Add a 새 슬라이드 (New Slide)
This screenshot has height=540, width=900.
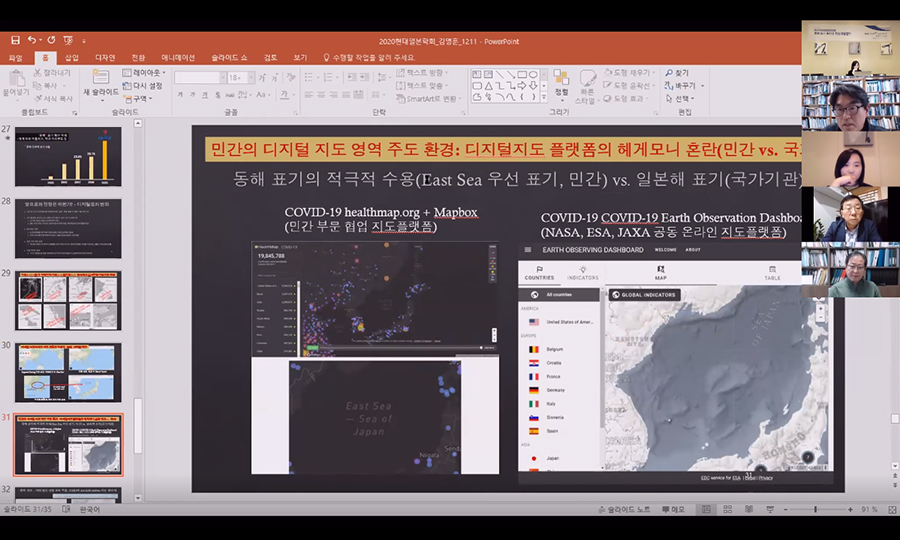click(101, 84)
